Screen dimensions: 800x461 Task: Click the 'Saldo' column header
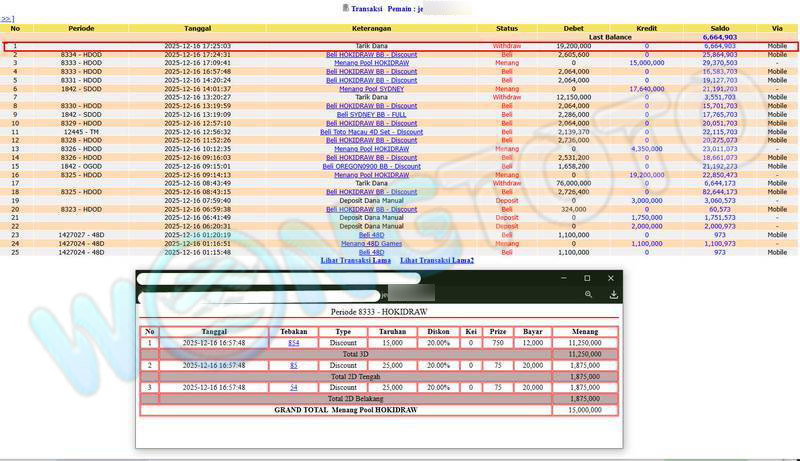click(x=720, y=28)
